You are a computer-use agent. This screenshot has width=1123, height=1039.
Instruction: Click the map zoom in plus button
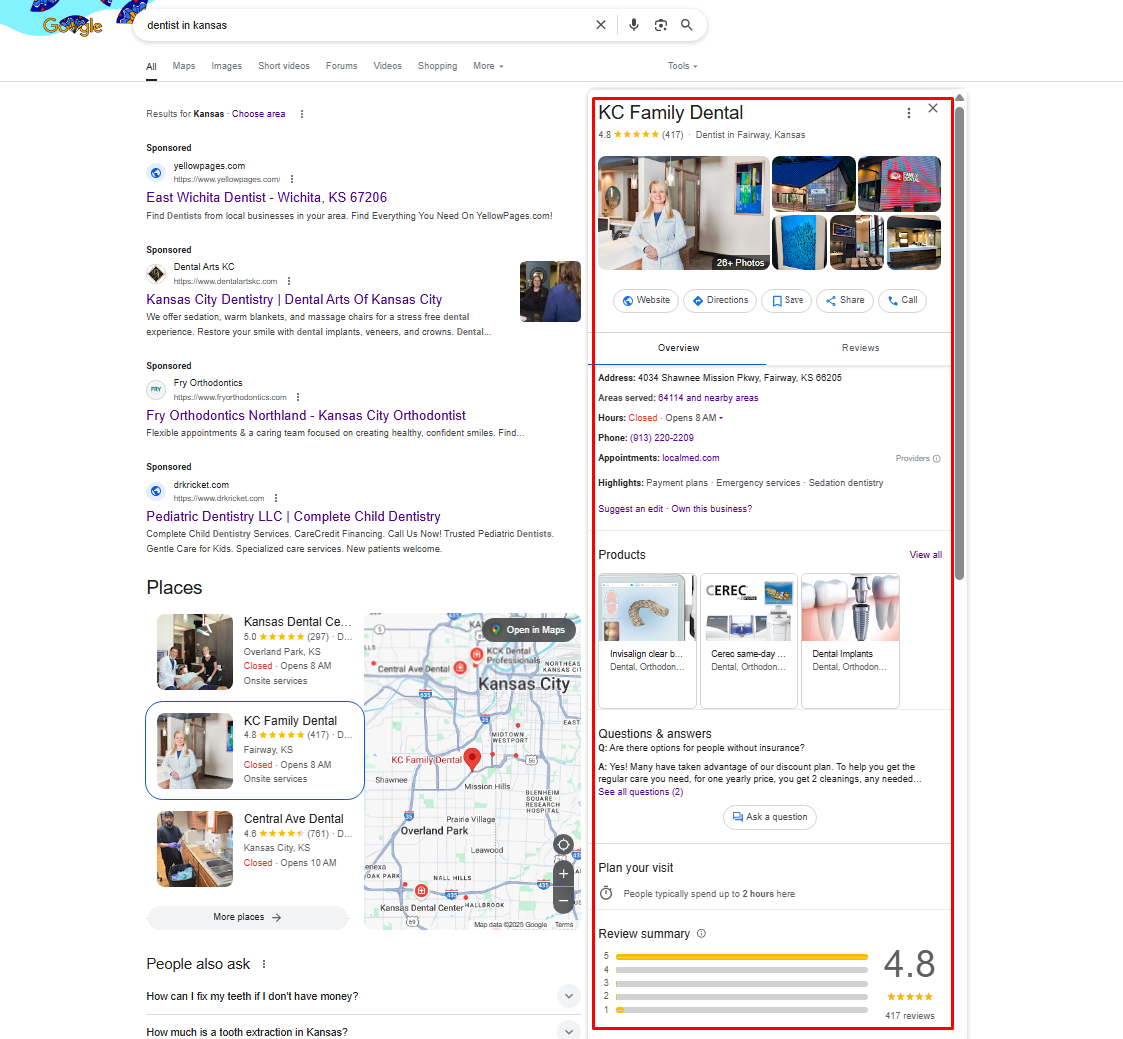[x=563, y=873]
